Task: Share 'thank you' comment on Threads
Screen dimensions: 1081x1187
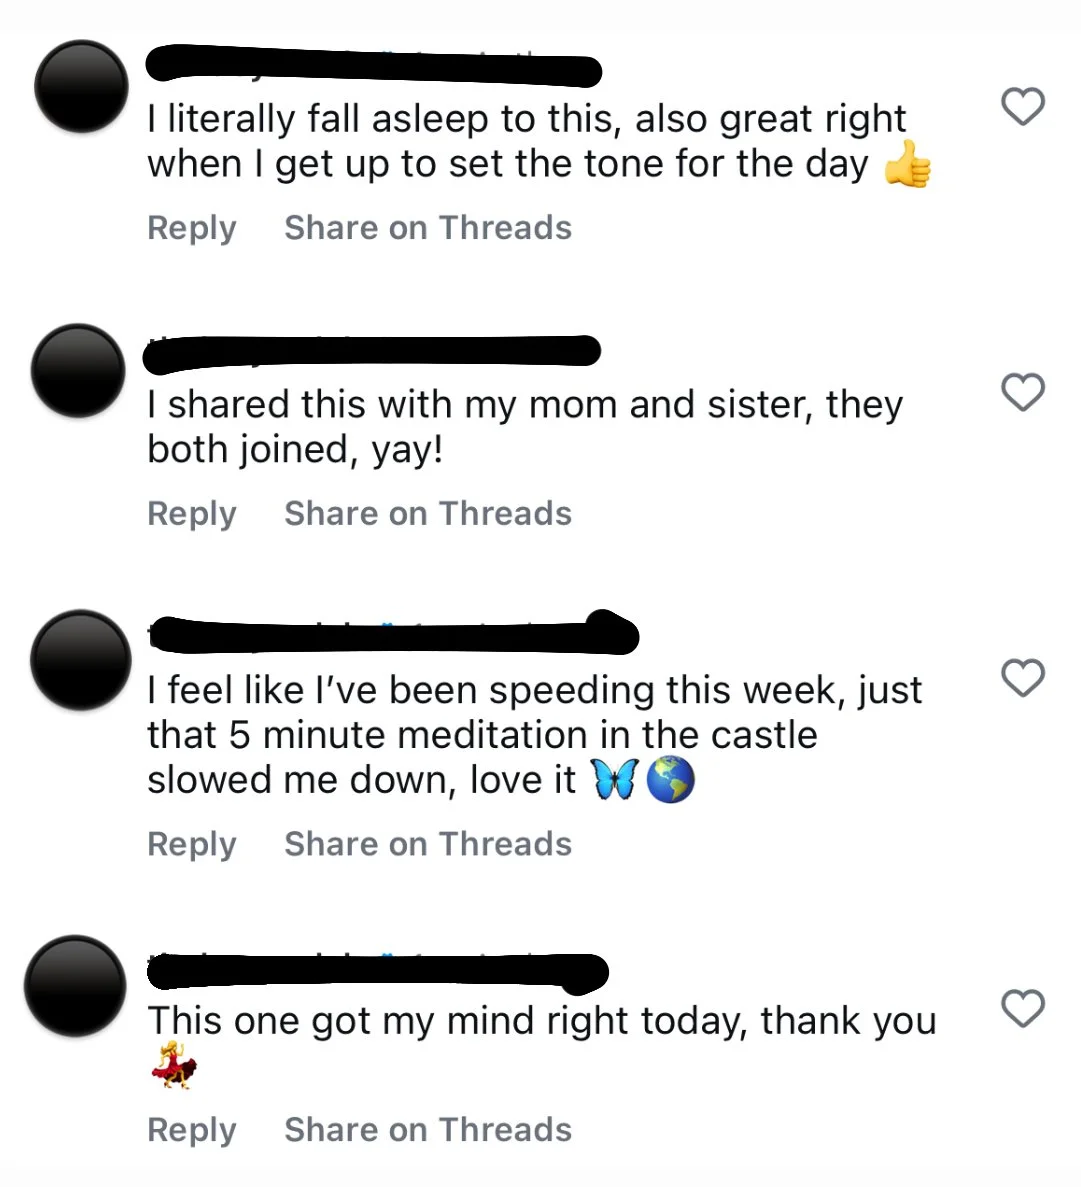Action: (x=428, y=1130)
